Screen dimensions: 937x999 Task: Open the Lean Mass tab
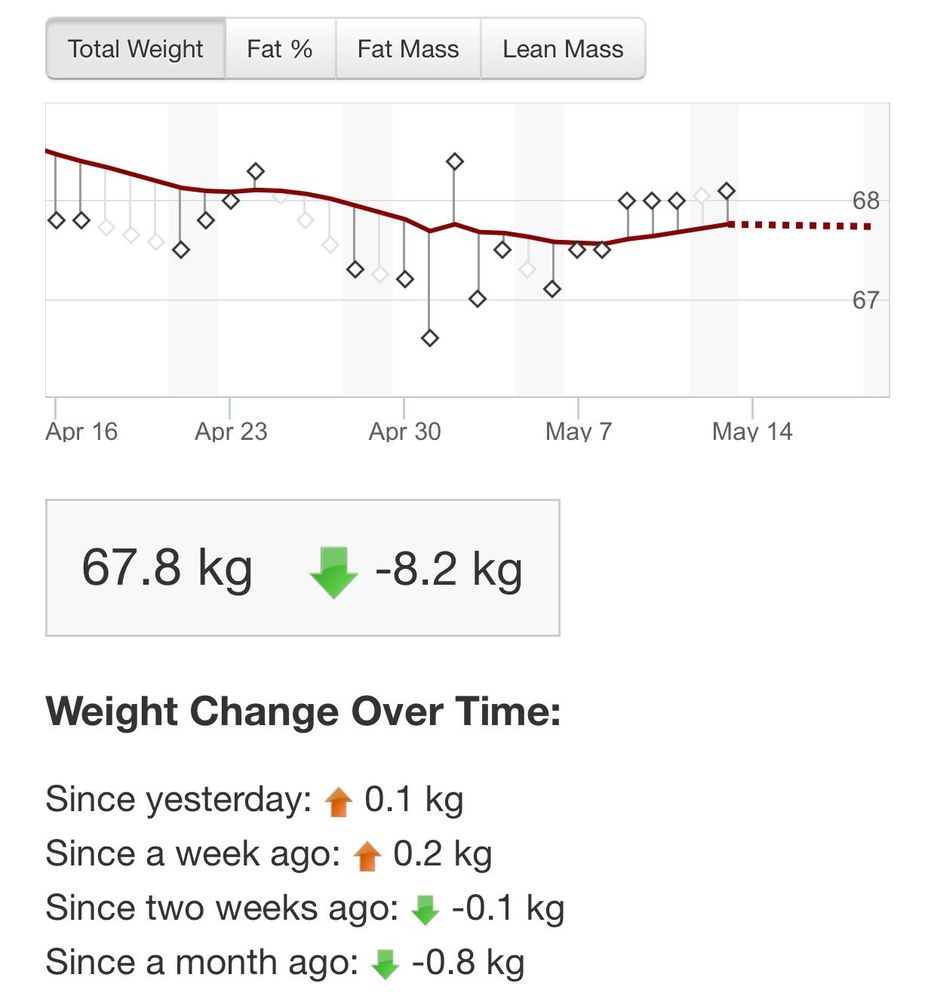coord(562,49)
